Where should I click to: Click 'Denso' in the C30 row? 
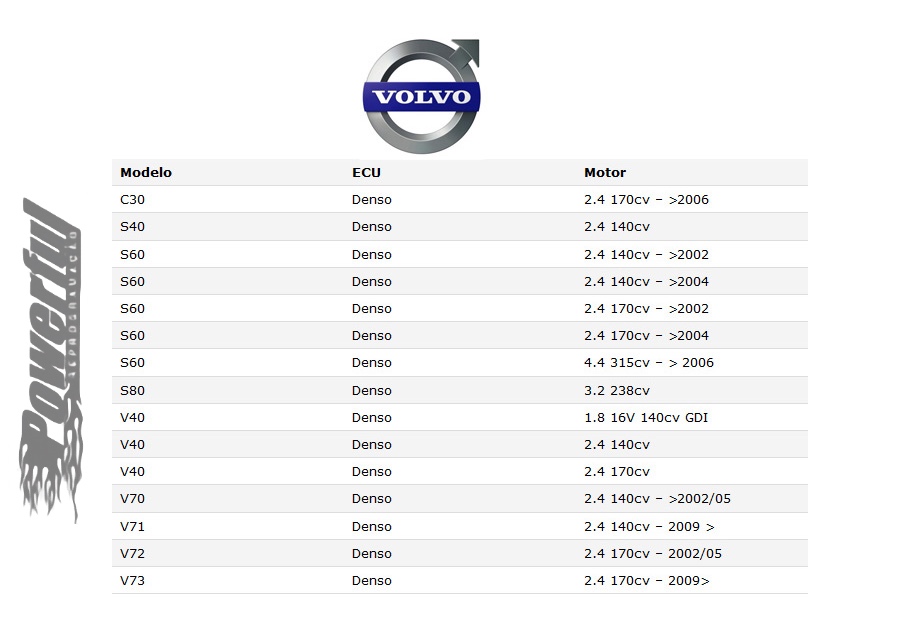372,200
